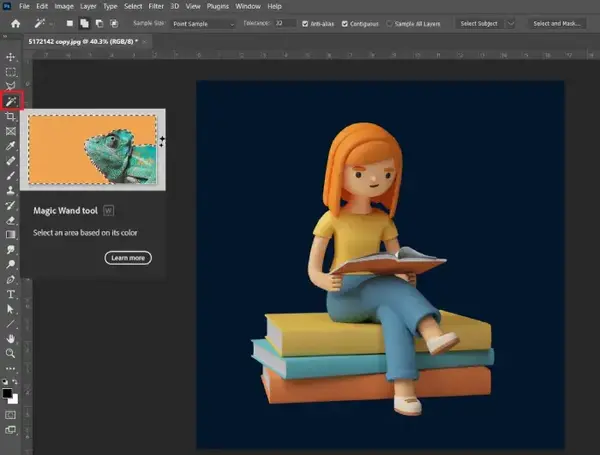Viewport: 600px width, 455px height.
Task: Select the Polygonal Lasso tool
Action: (x=10, y=86)
